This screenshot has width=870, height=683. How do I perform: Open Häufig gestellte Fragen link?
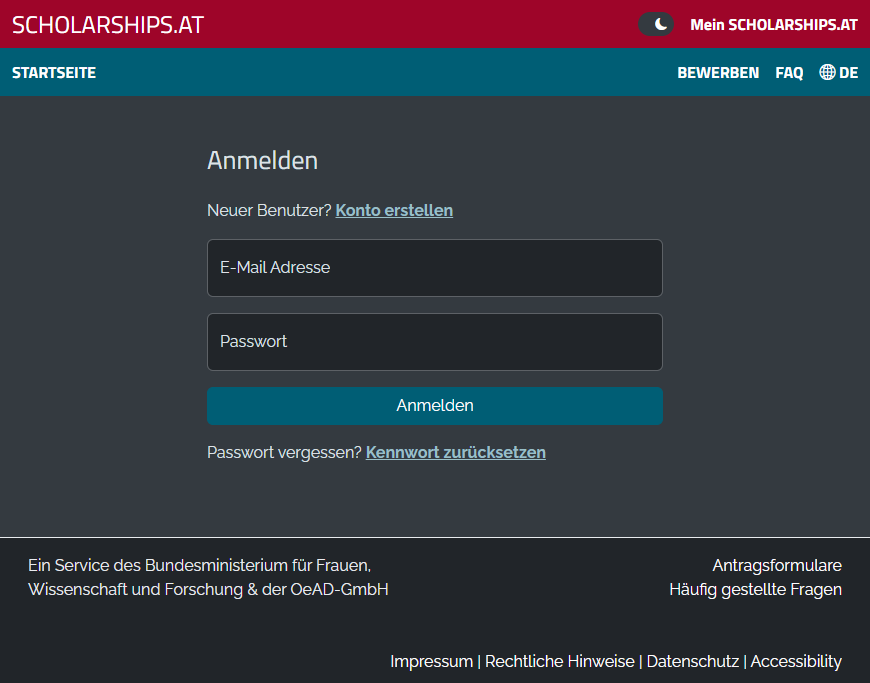click(x=756, y=589)
